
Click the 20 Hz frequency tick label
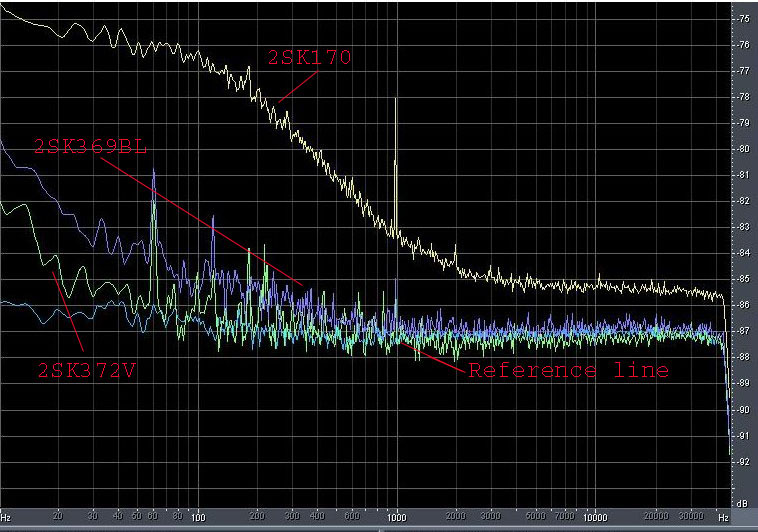(58, 516)
